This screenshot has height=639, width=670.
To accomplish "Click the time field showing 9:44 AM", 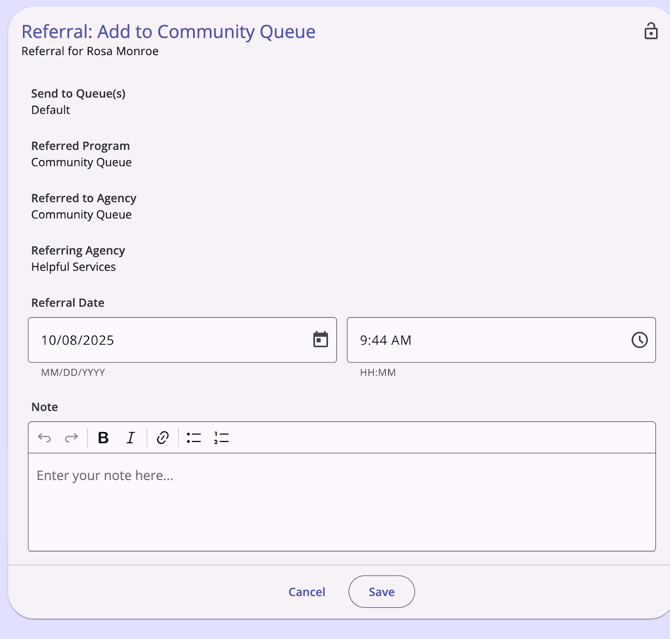I will [480, 340].
